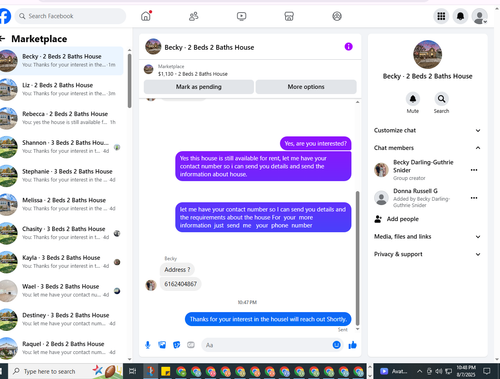This screenshot has width=500, height=379.
Task: Open Rebecca - 2 Beds 2 Baths conversation
Action: (x=62, y=118)
